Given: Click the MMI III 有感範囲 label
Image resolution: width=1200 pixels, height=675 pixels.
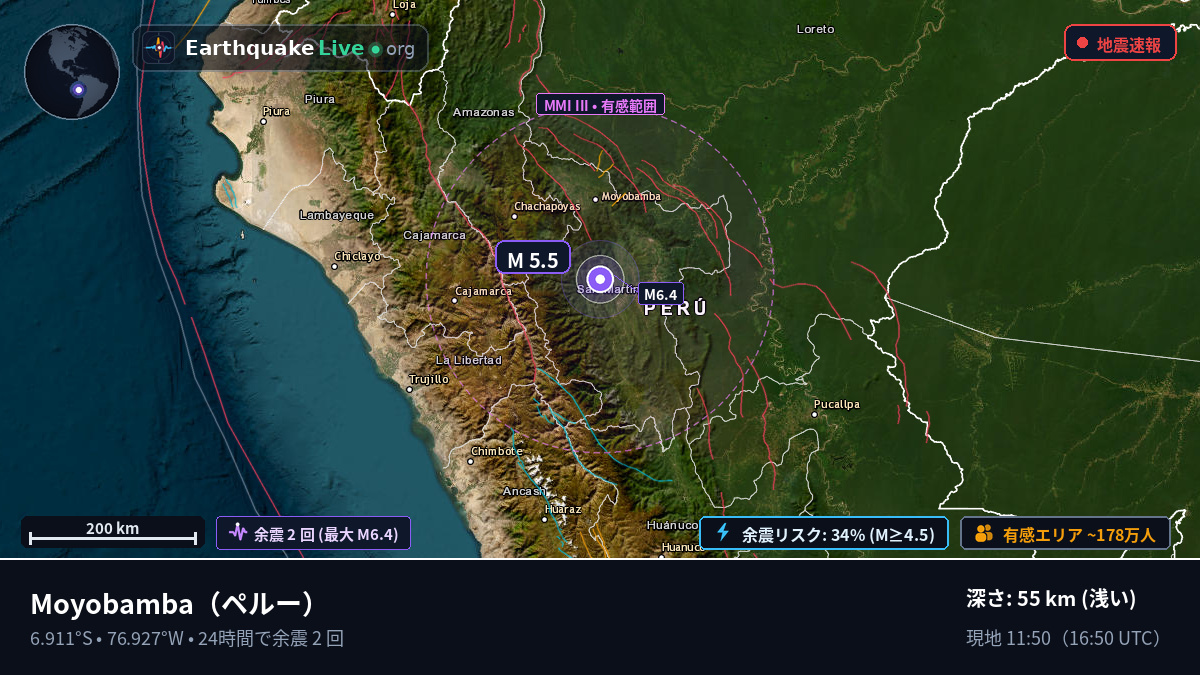Looking at the screenshot, I should point(600,105).
